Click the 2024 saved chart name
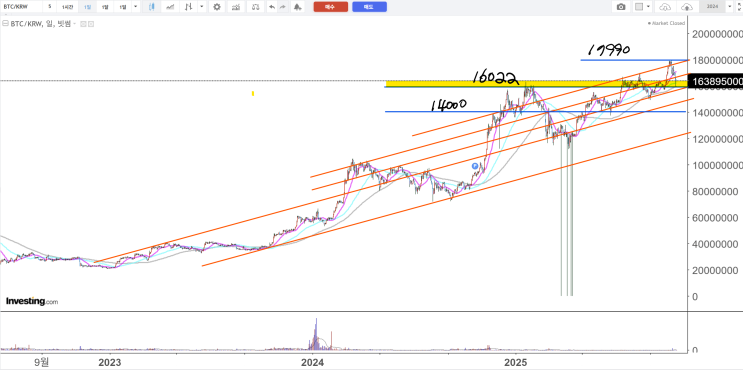The height and width of the screenshot is (370, 743). click(x=712, y=7)
